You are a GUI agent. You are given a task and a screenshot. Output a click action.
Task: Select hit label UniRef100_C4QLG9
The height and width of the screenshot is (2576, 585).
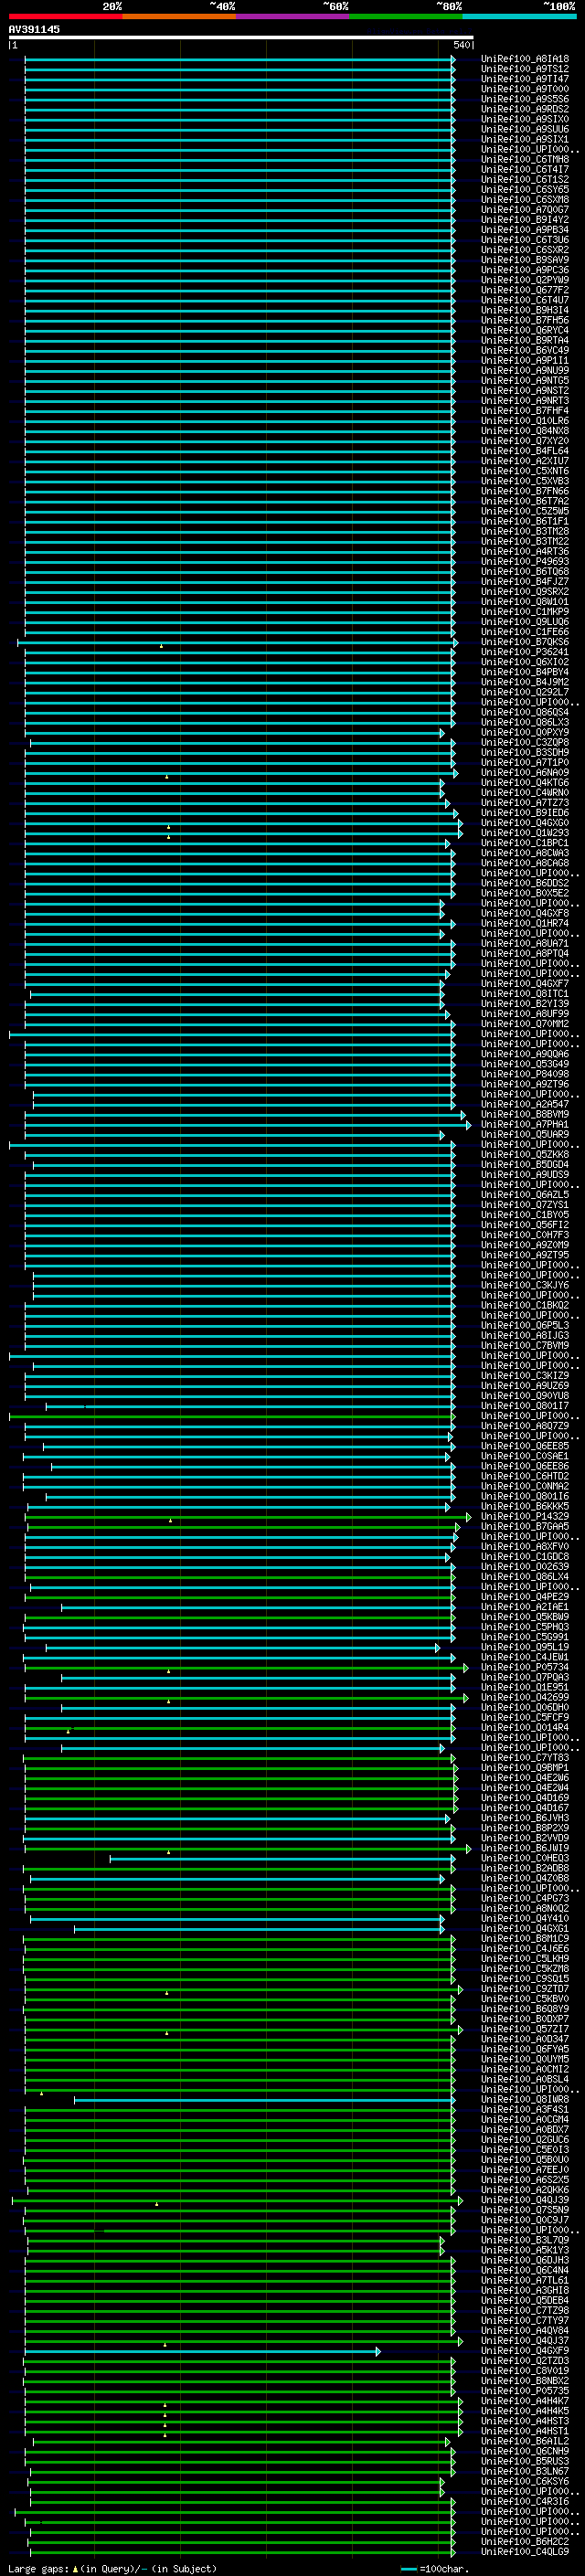click(525, 2552)
